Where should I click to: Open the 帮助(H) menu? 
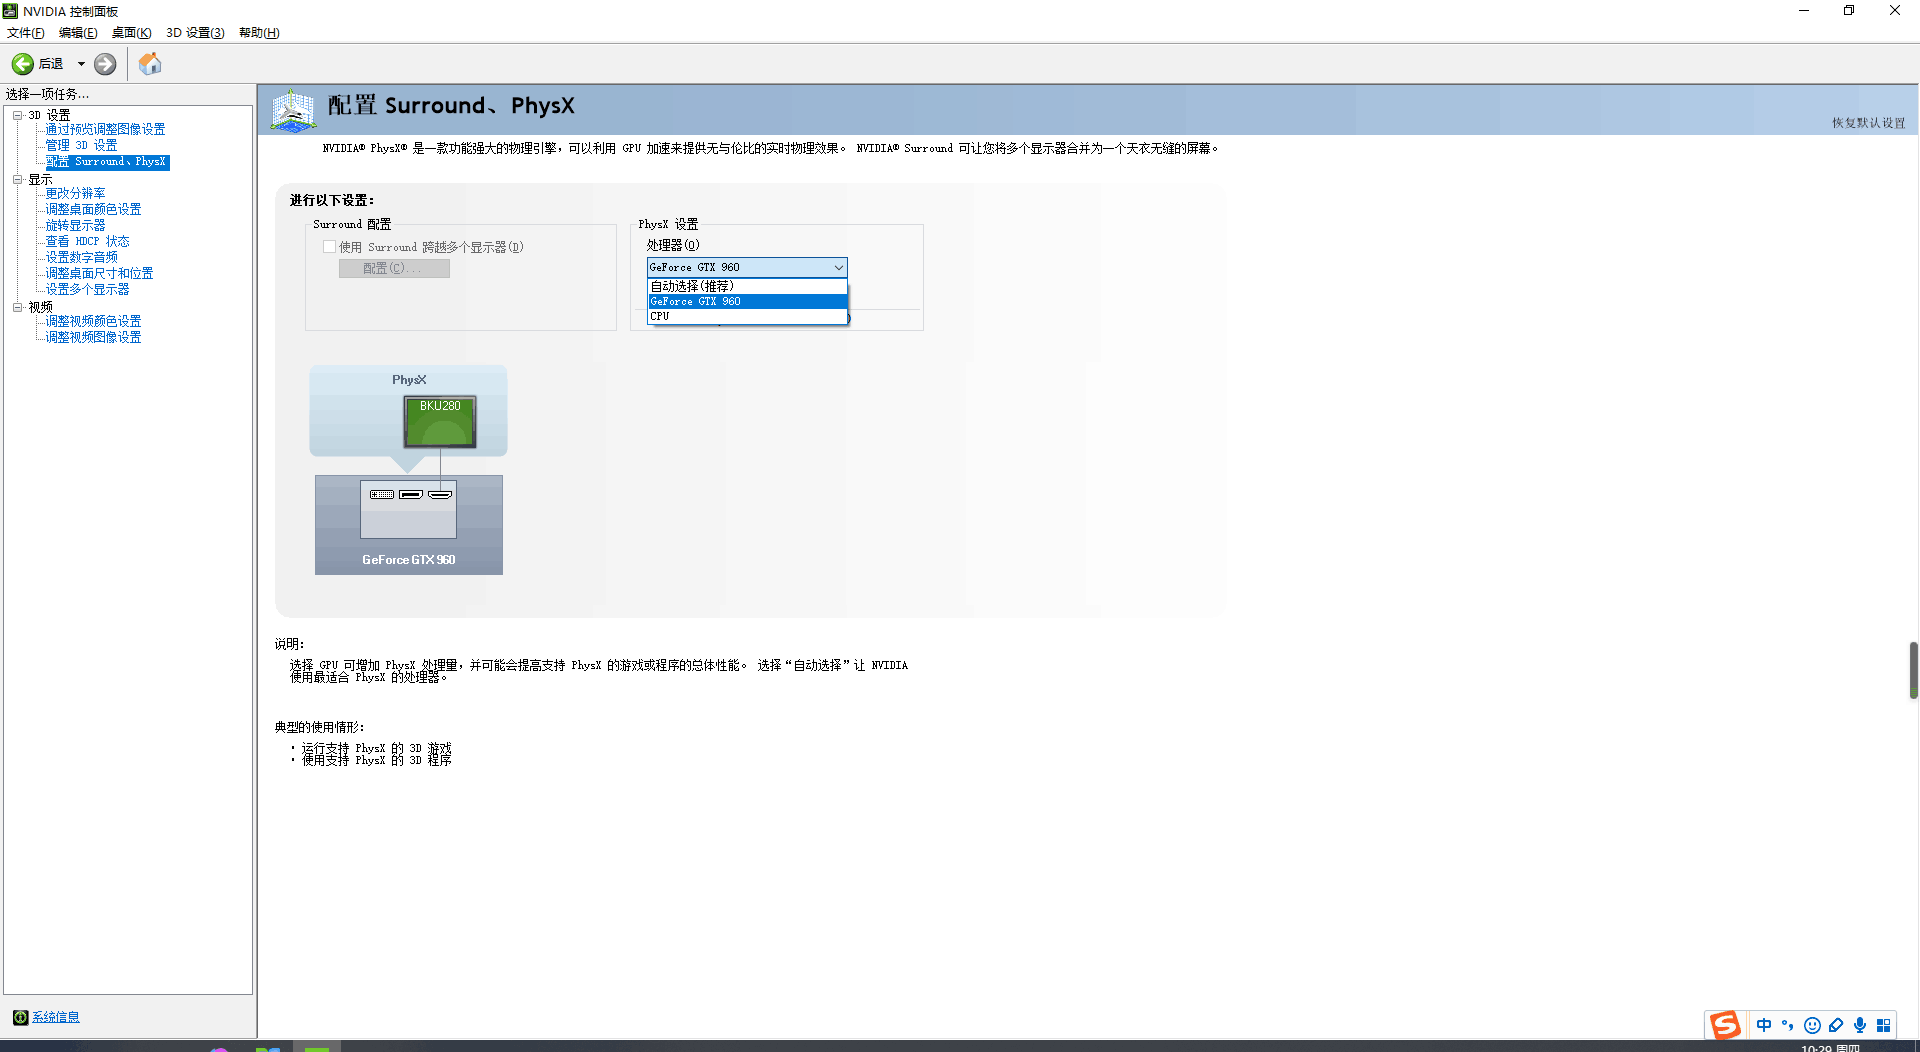[259, 33]
